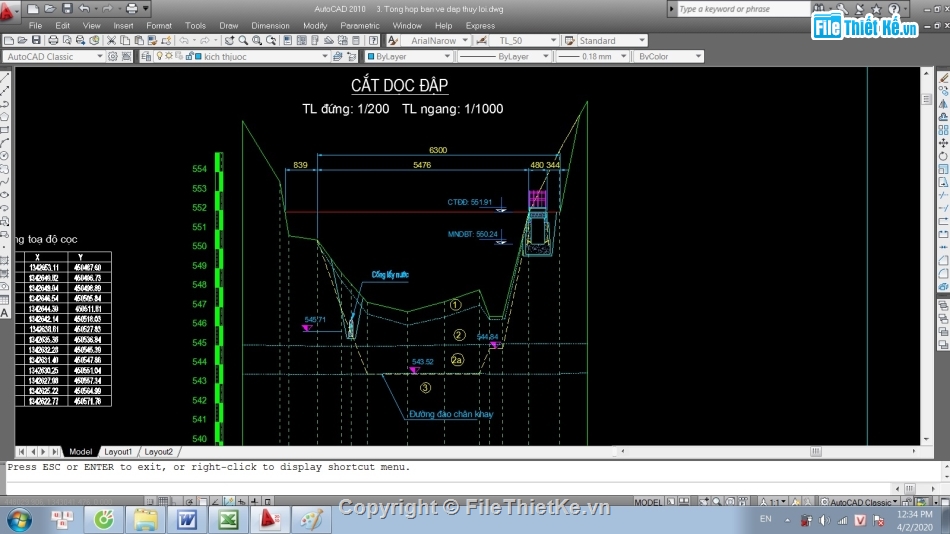Expand the ArialNarow text style dropdown
Viewport: 950px width, 534px height.
tap(465, 41)
